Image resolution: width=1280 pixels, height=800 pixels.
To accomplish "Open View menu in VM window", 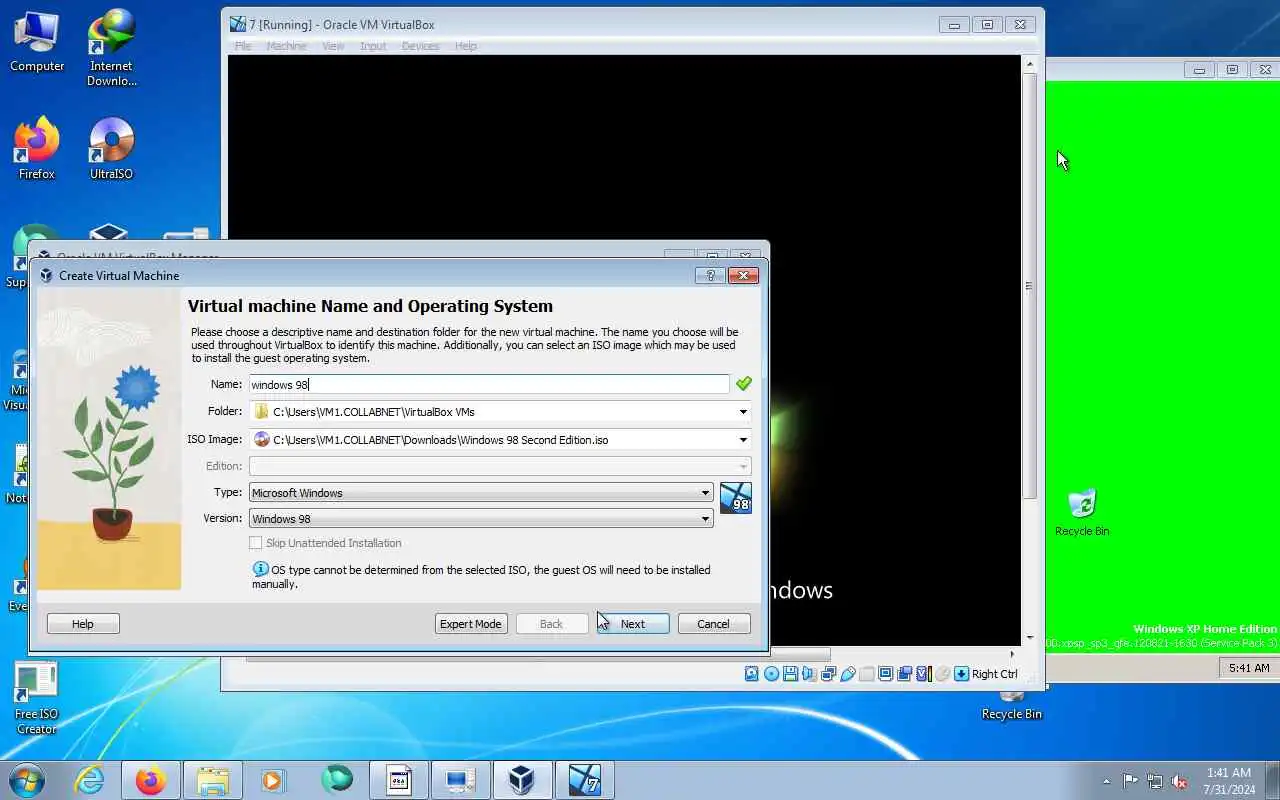I will click(x=333, y=46).
